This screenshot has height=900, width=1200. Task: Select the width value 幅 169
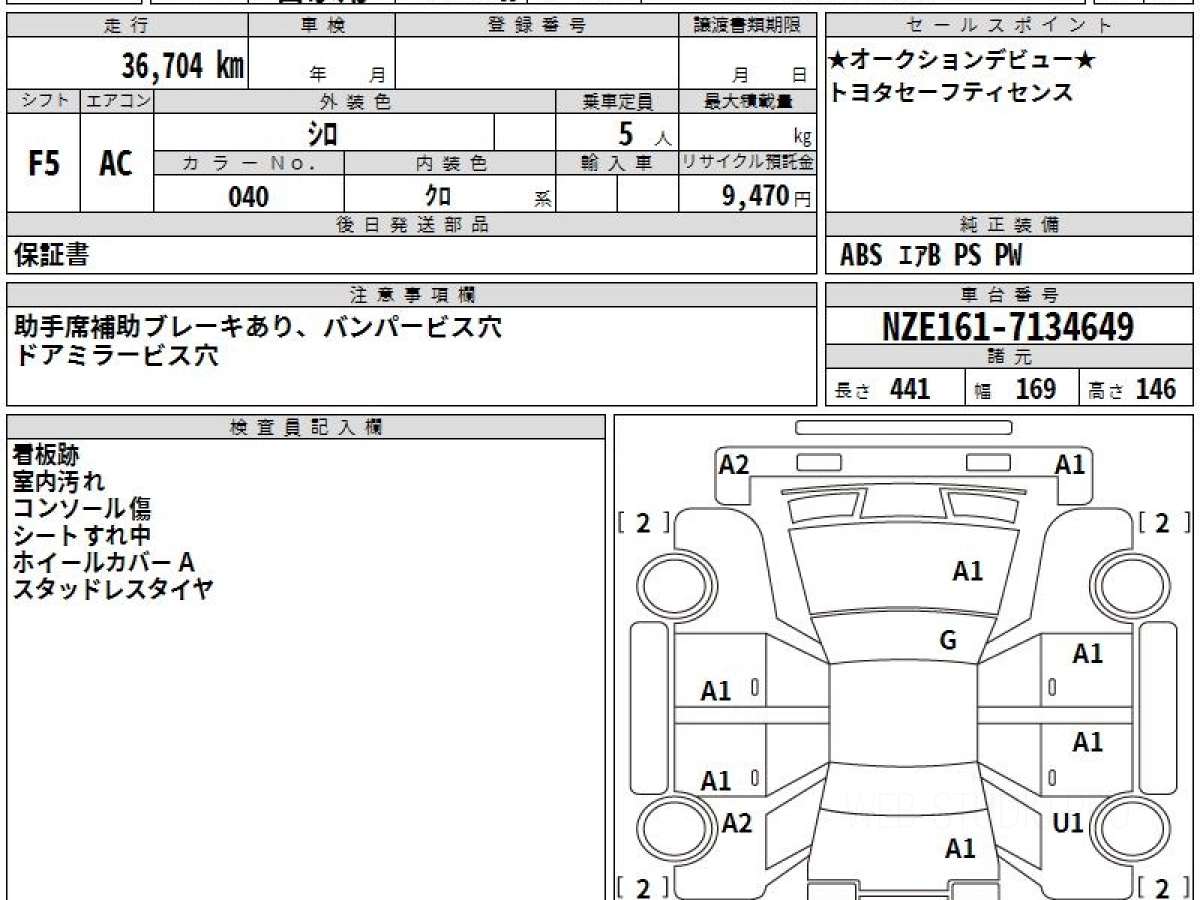[x=1015, y=389]
